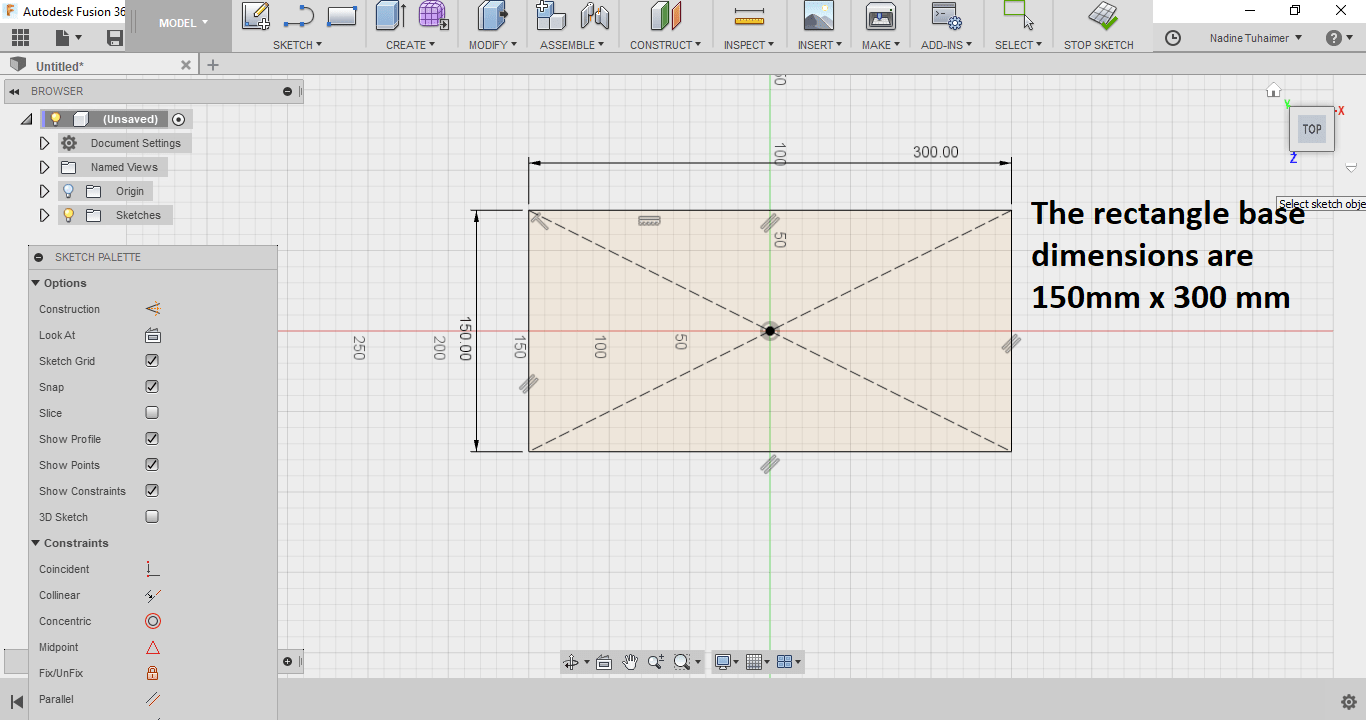
Task: Enable the 3D Sketch checkbox
Action: pyautogui.click(x=152, y=517)
